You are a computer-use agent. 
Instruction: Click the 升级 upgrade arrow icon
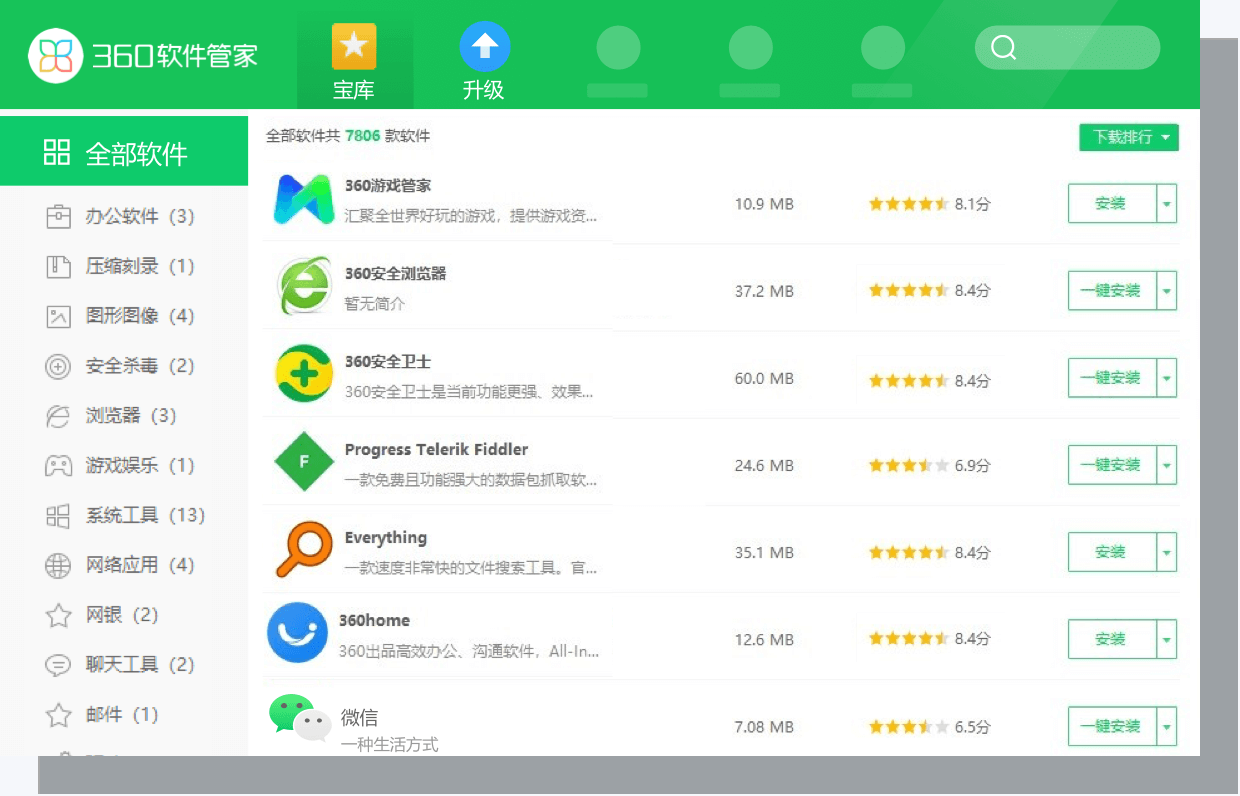tap(484, 44)
